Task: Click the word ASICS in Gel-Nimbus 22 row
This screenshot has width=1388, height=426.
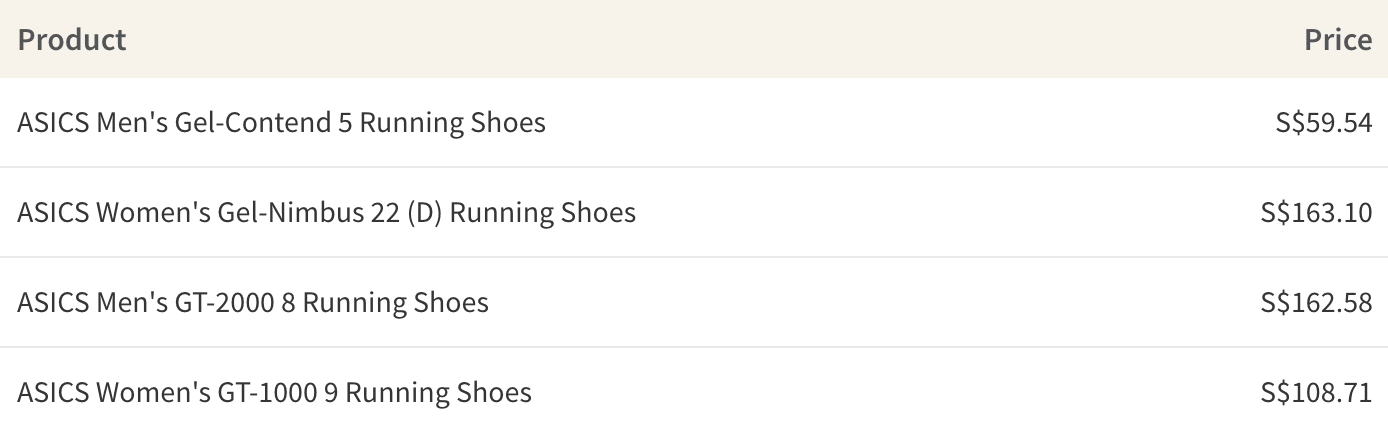Action: tap(53, 213)
